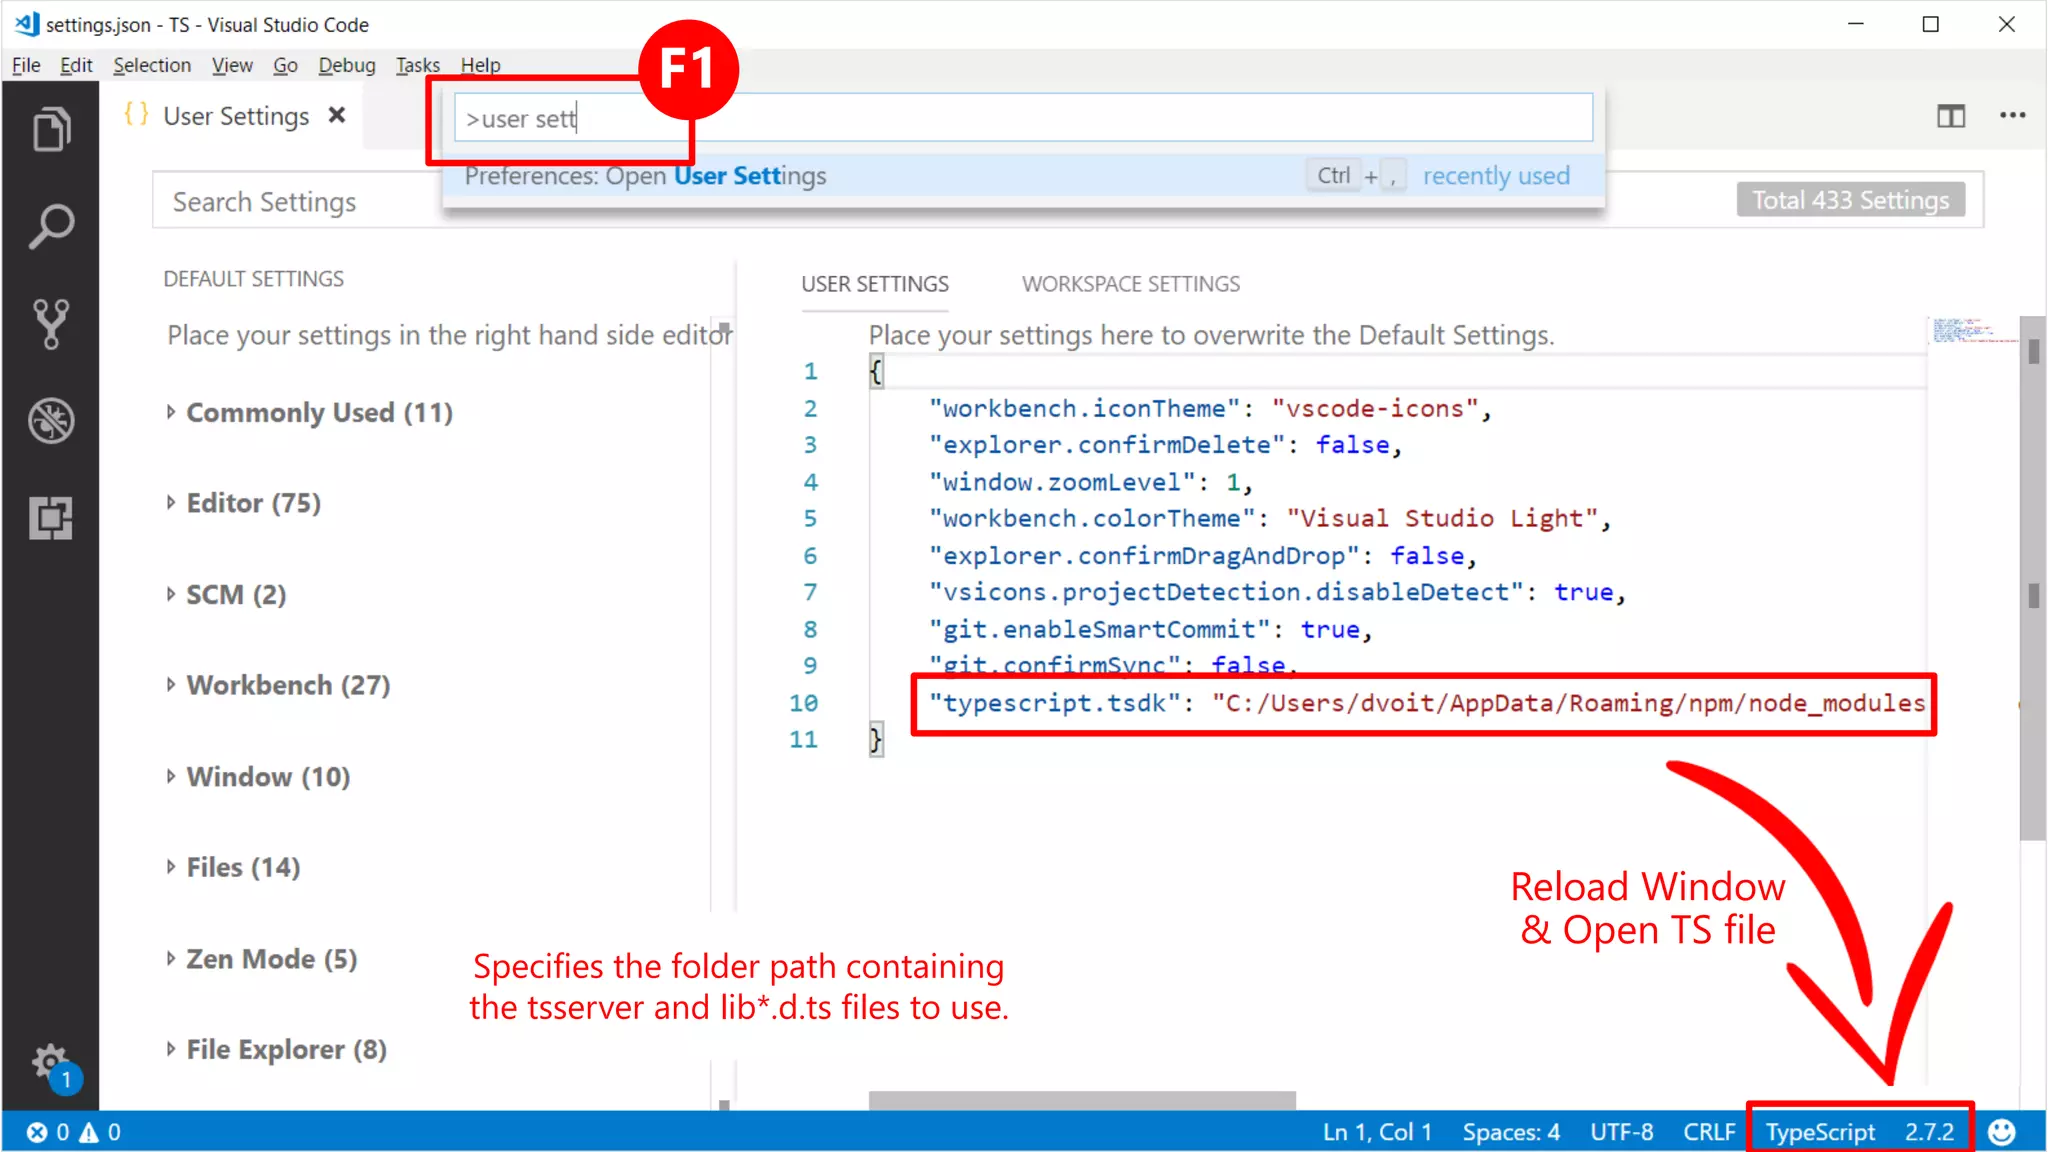Close the User Settings tab
This screenshot has height=1152, width=2048.
coord(337,116)
